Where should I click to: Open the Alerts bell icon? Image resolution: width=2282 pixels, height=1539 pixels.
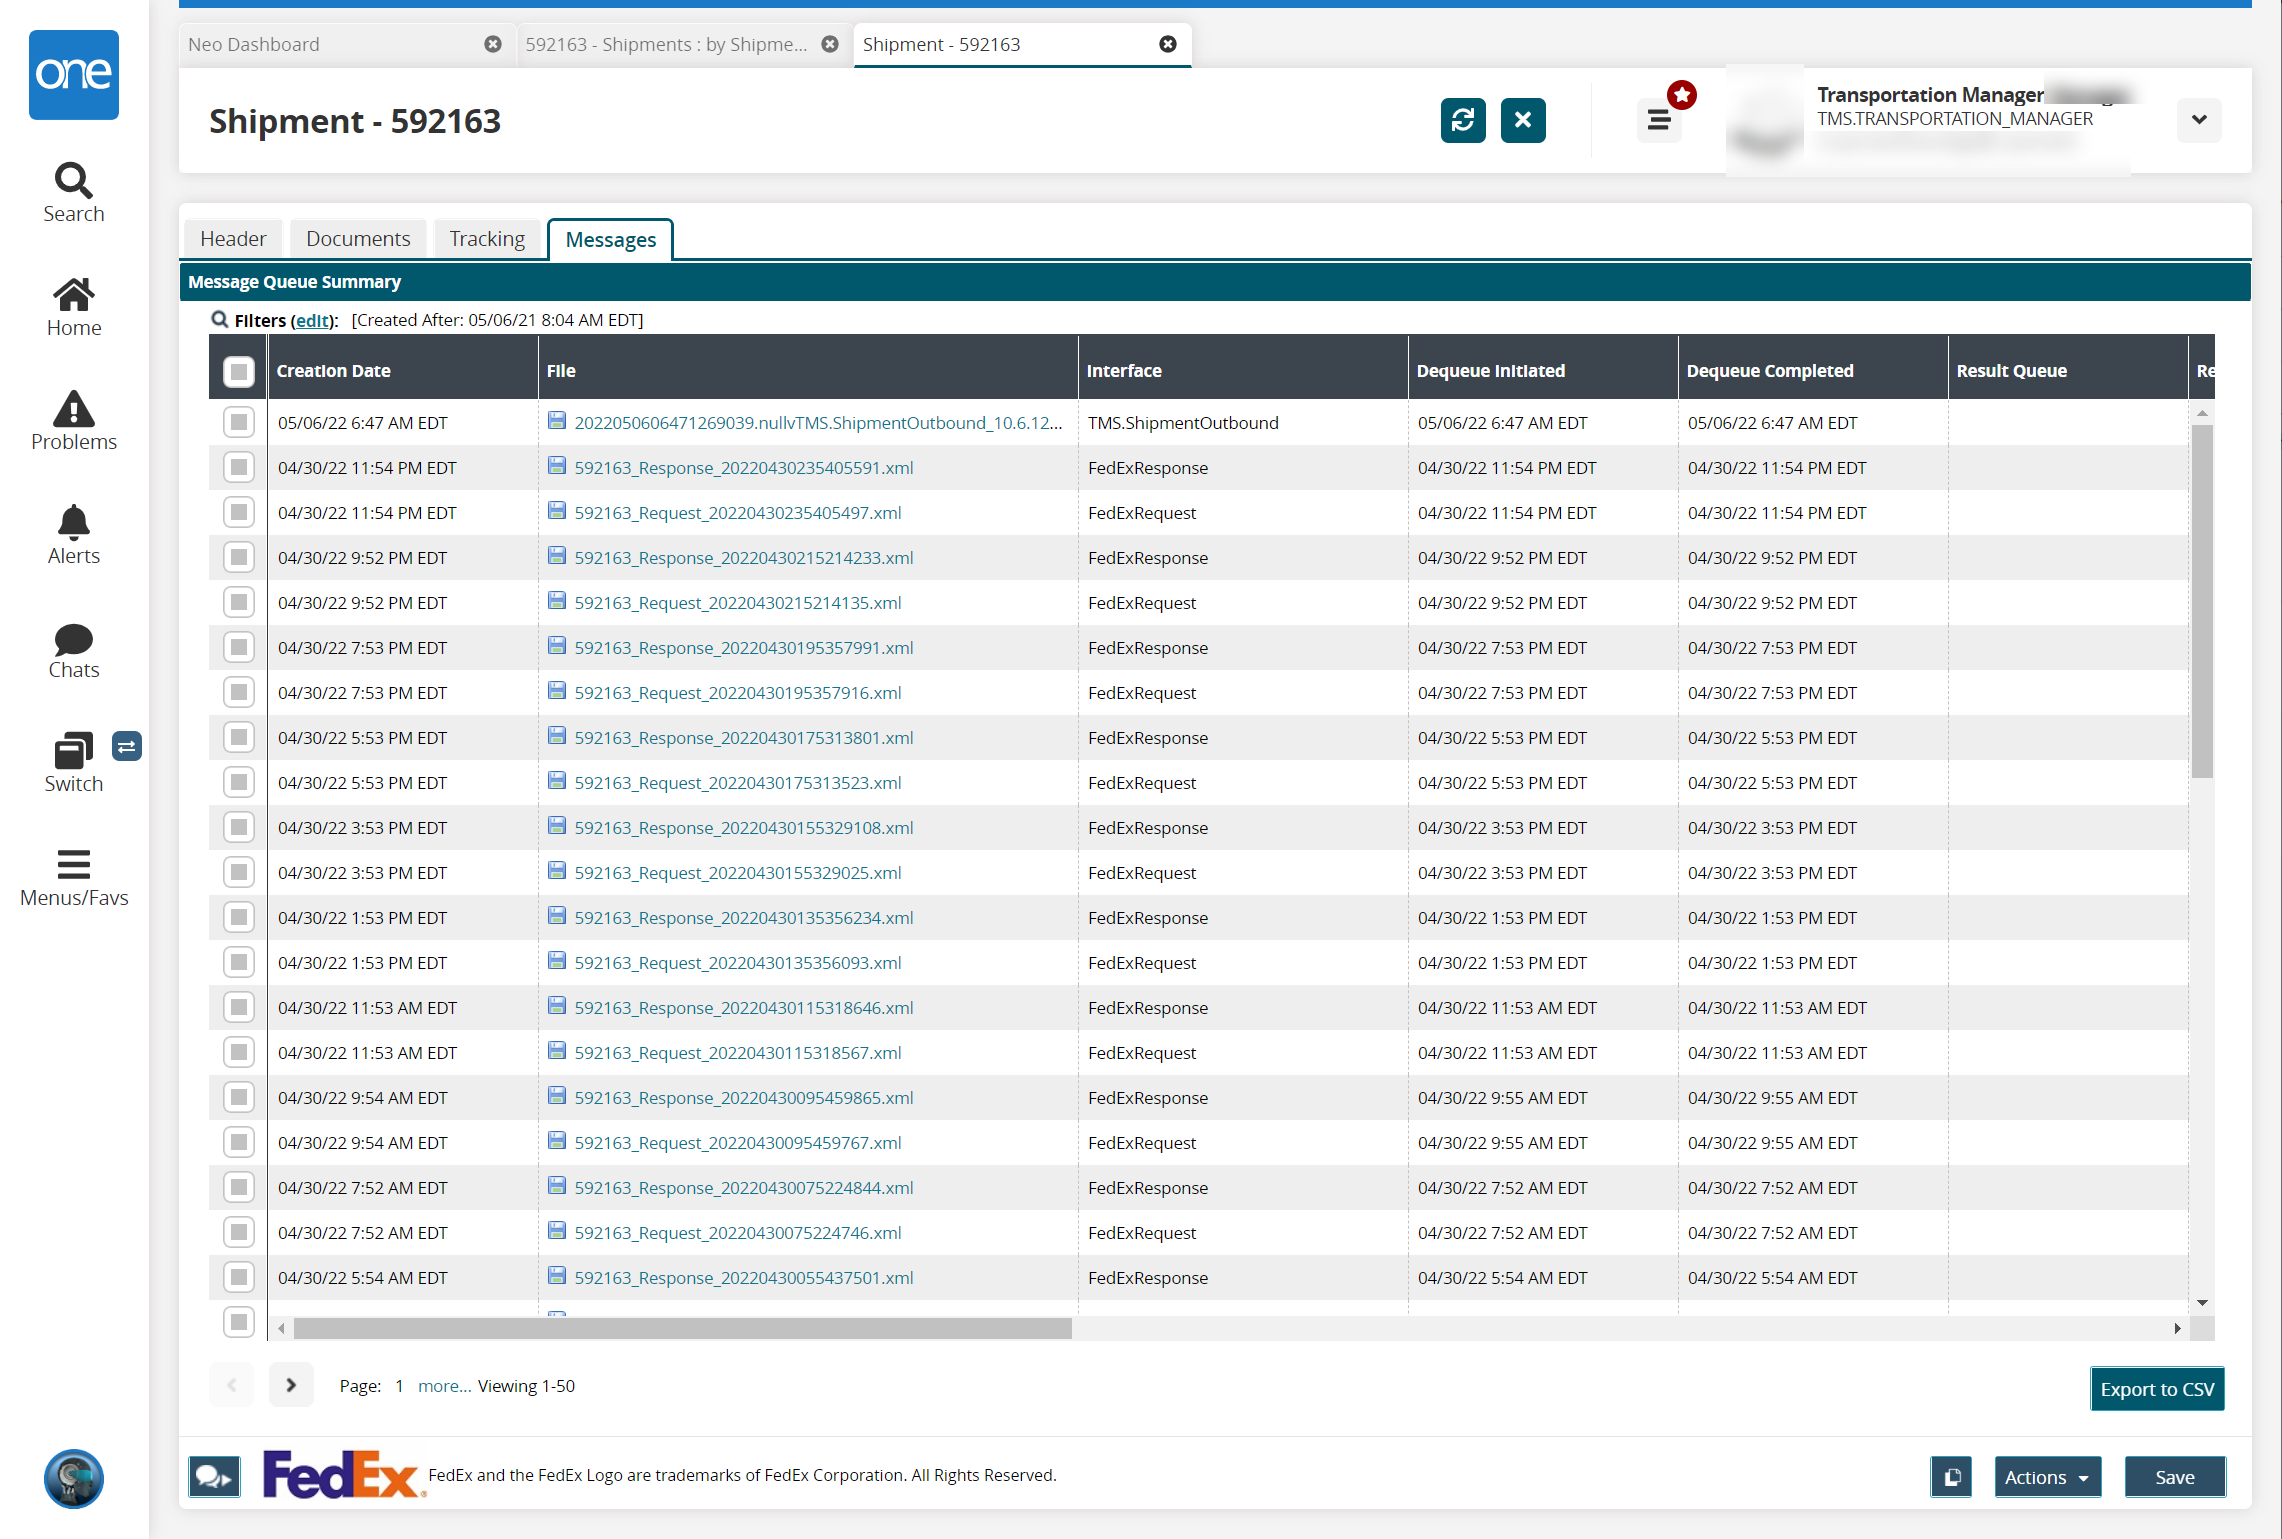[73, 523]
